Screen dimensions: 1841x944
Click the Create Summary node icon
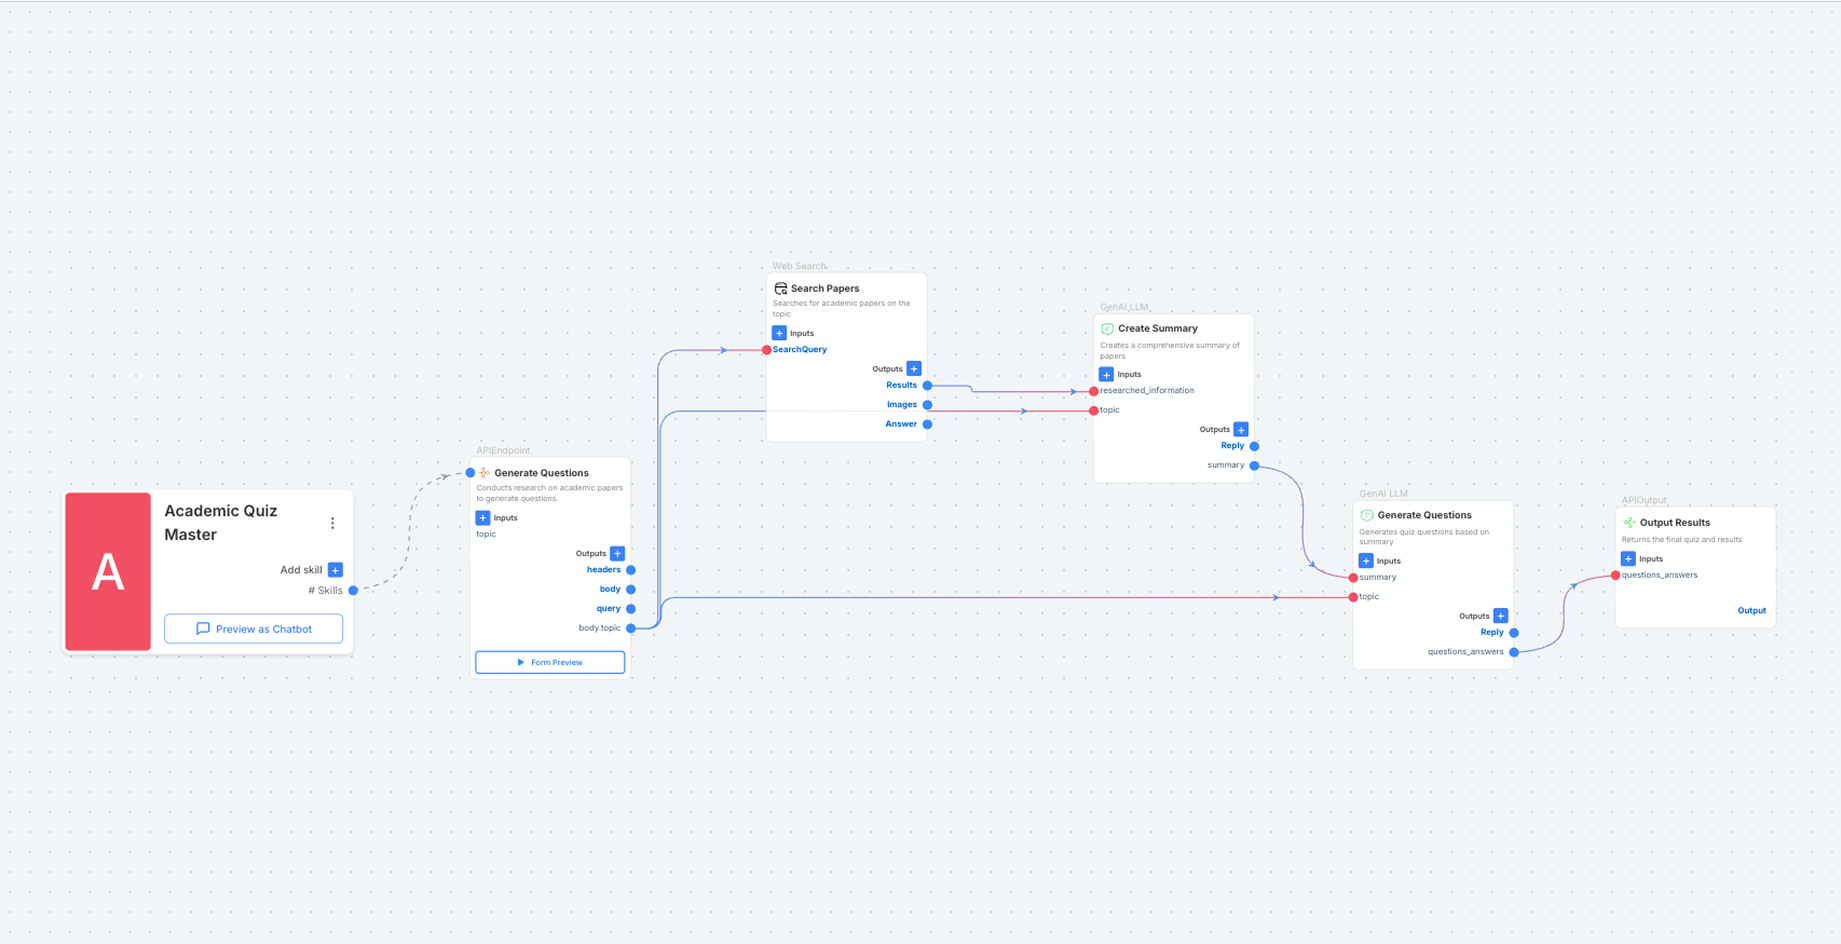pyautogui.click(x=1107, y=329)
